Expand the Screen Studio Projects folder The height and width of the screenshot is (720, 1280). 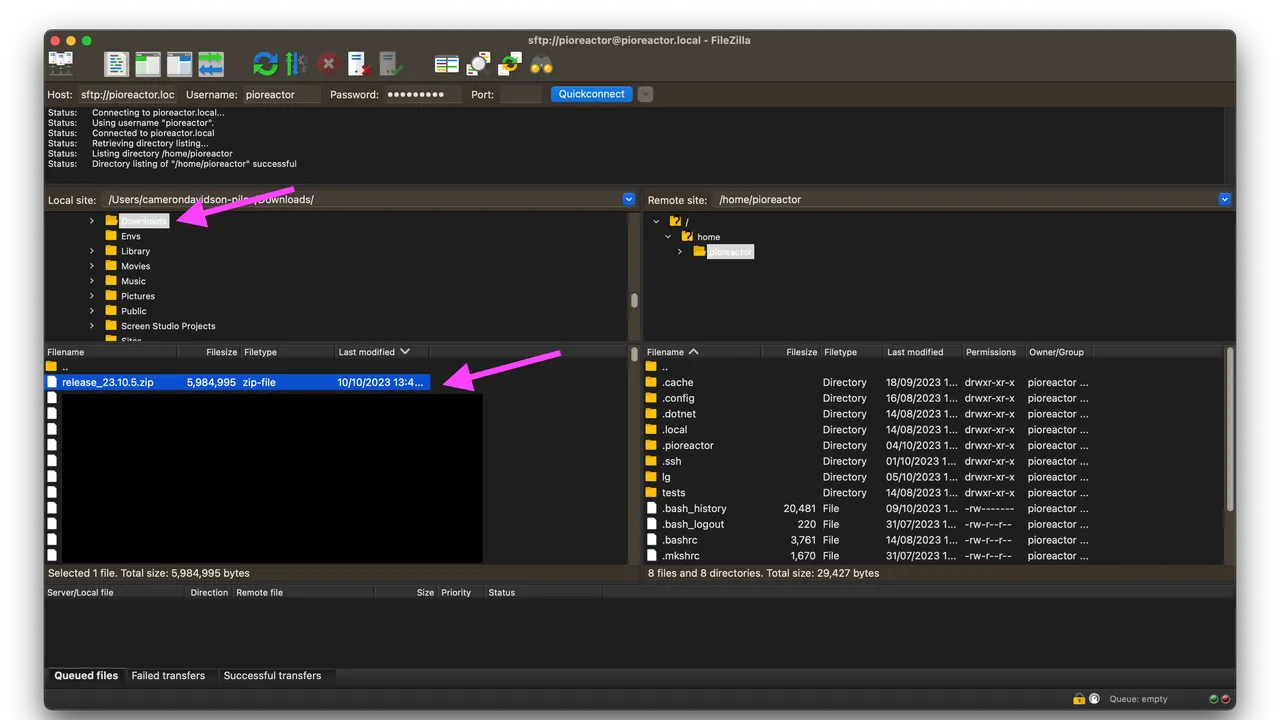[x=92, y=326]
